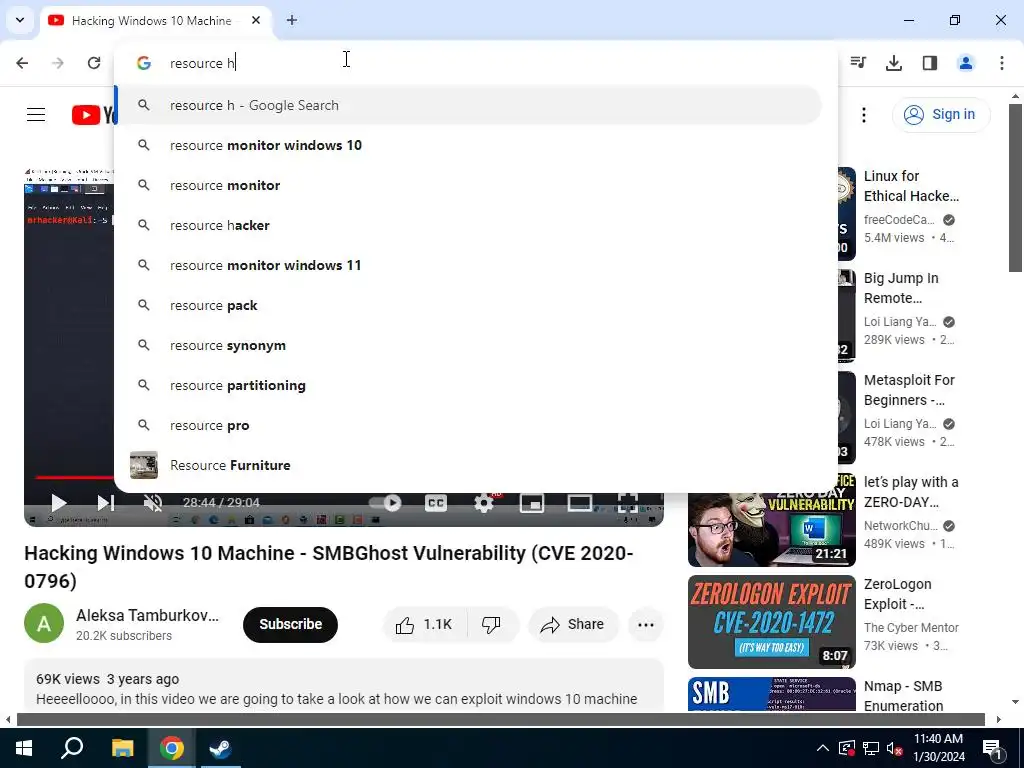Subscribe to Aleksa Tamburkovski channel

291,625
